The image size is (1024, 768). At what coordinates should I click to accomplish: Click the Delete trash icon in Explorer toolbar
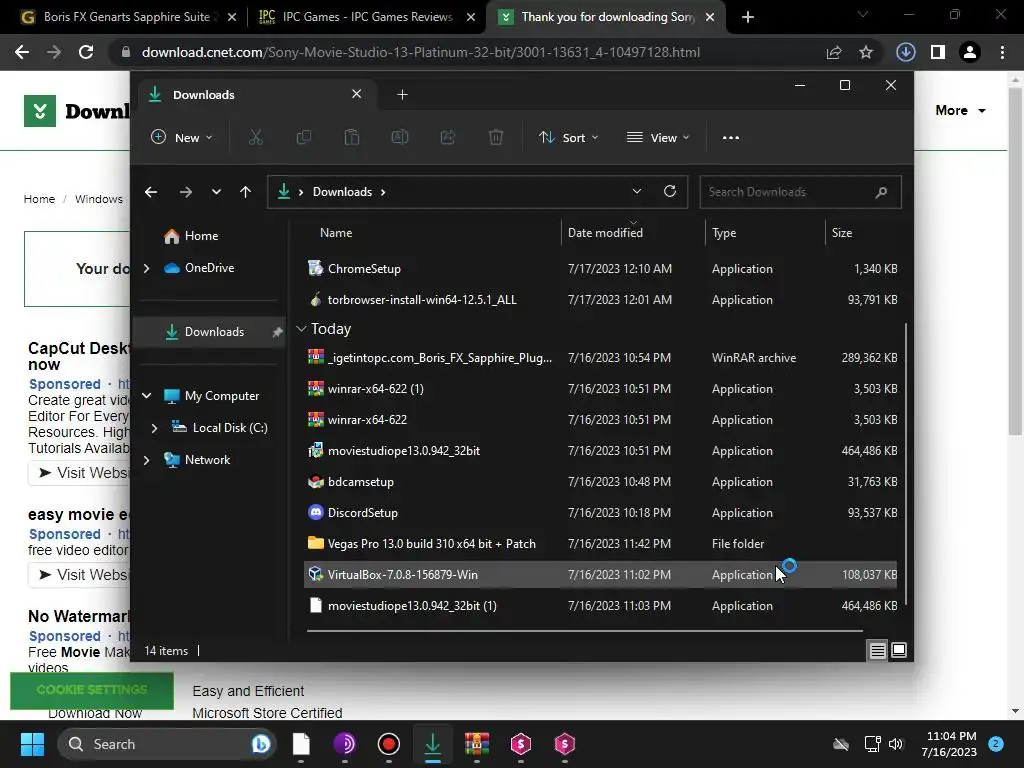(x=496, y=137)
